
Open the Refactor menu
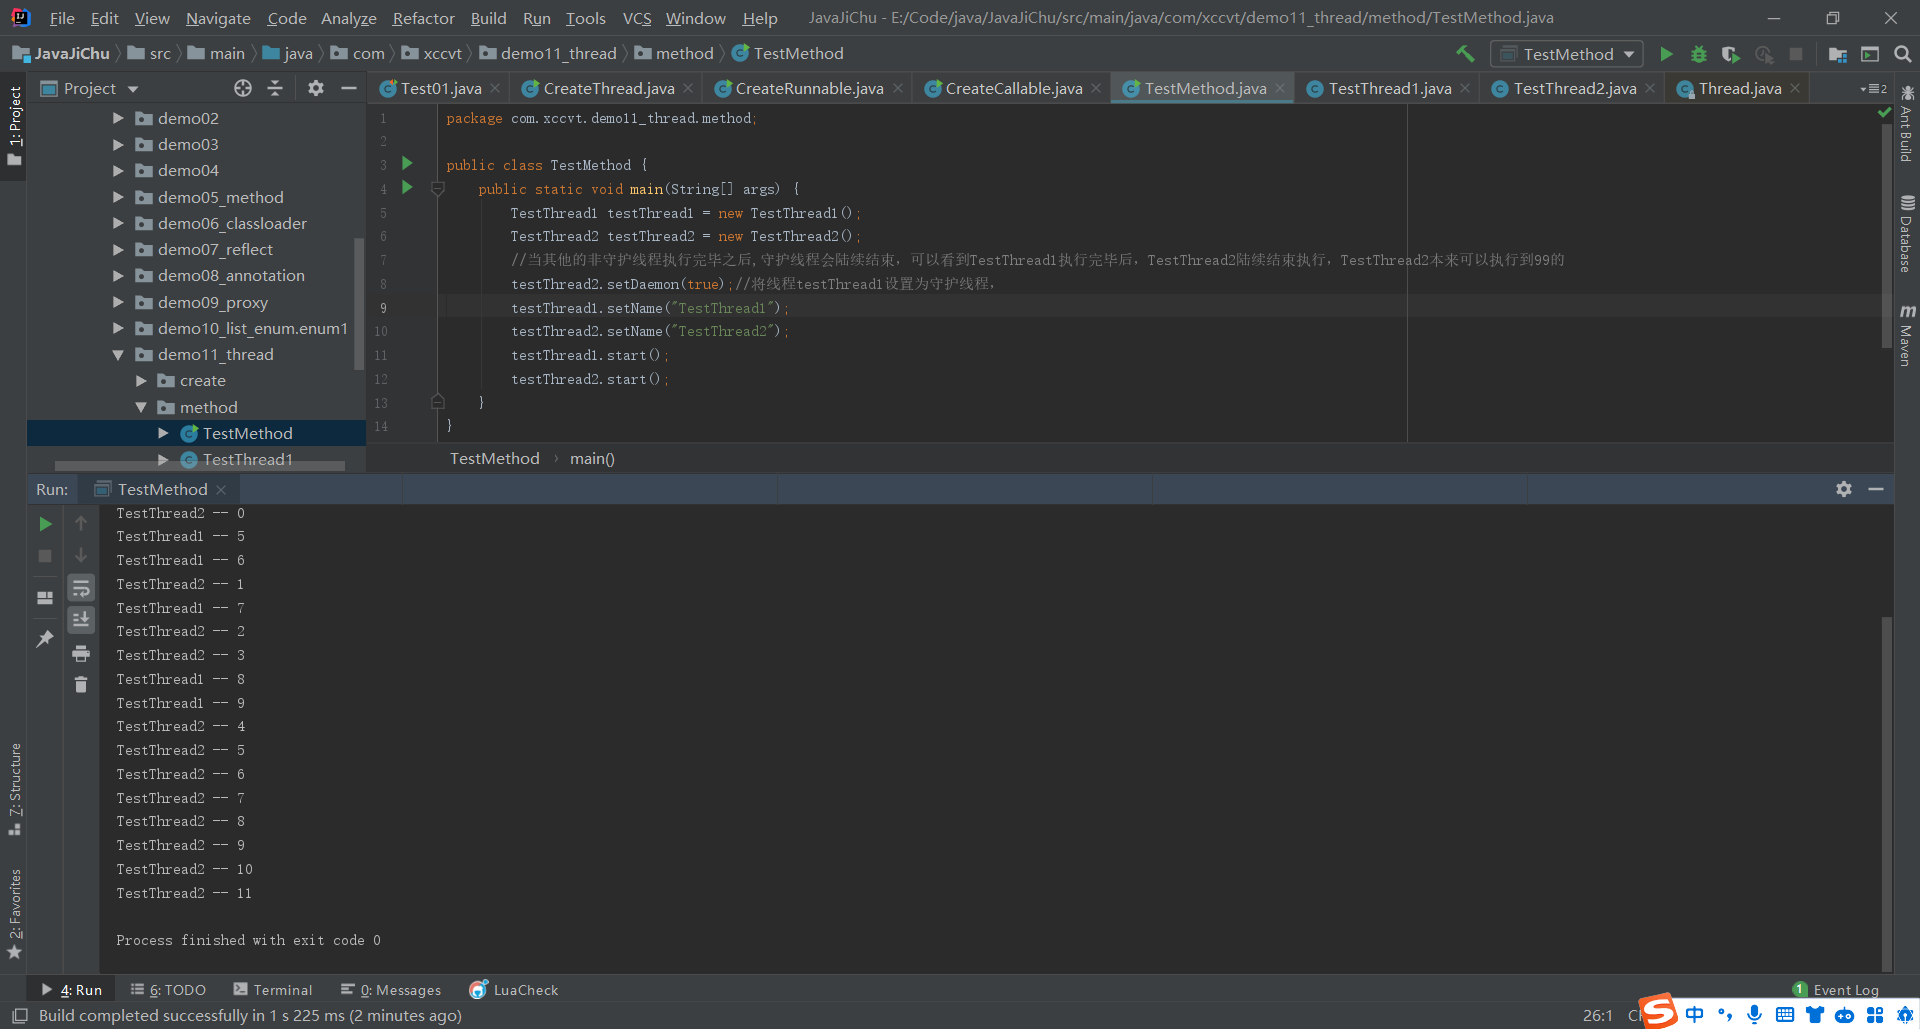click(423, 18)
